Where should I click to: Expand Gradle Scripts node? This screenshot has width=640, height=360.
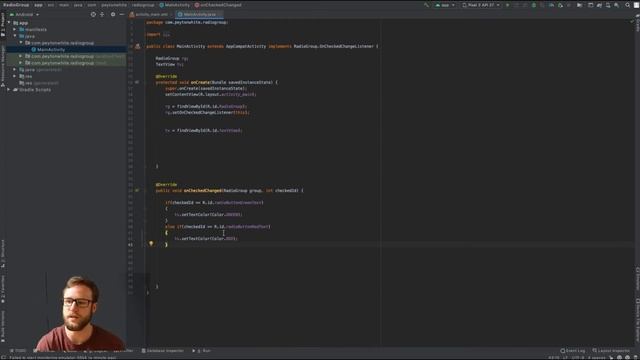(x=9, y=89)
